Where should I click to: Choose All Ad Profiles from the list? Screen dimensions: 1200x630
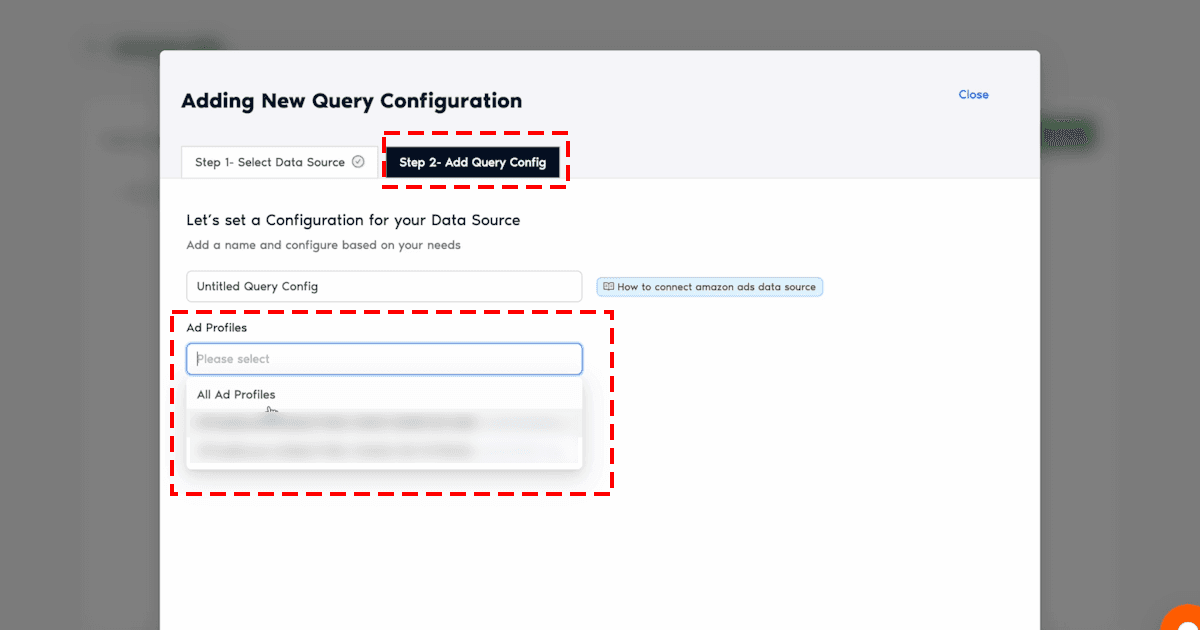[236, 395]
